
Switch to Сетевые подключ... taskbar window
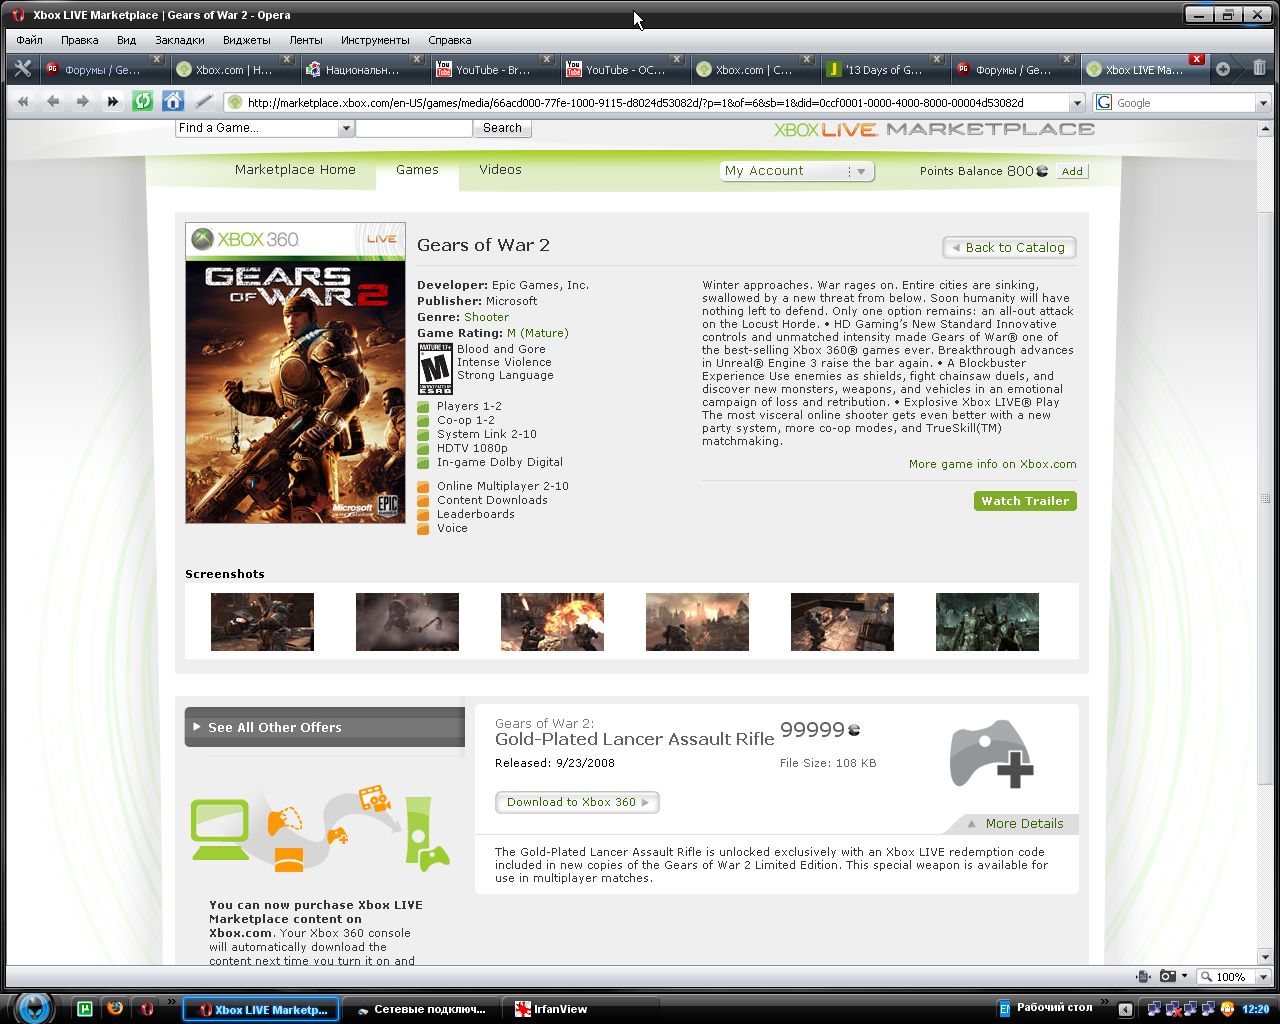tap(421, 1009)
